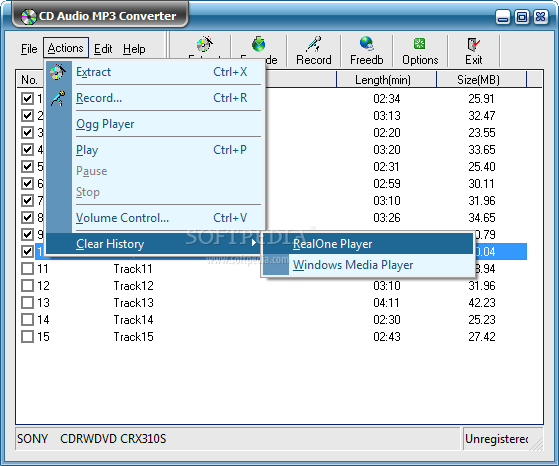Sort by the Length(min) column header

pos(386,80)
